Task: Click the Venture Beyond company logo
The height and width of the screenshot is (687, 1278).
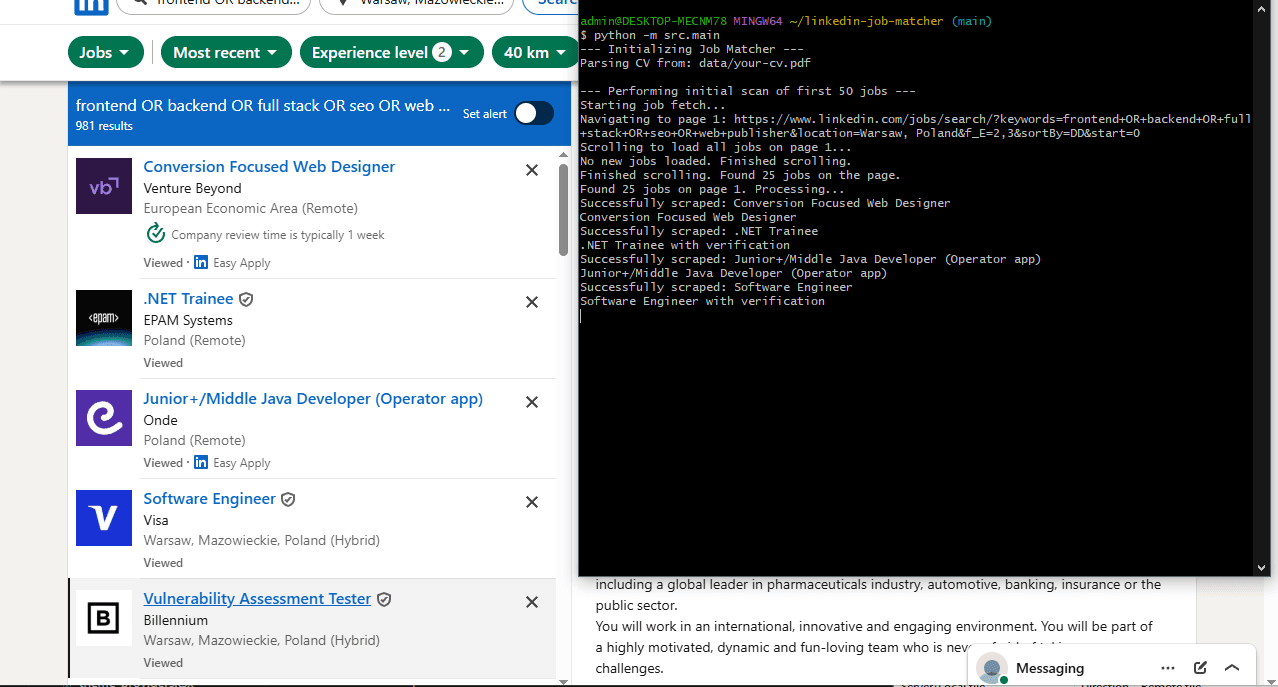Action: click(x=104, y=186)
